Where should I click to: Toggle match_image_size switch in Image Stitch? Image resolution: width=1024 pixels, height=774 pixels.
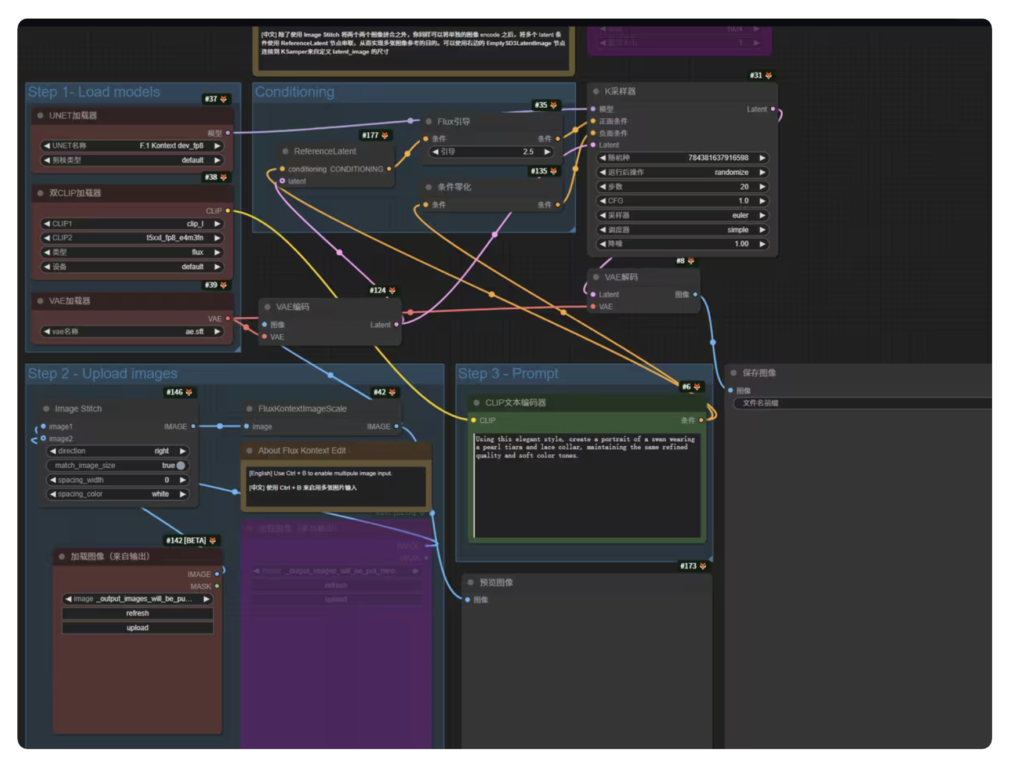point(180,466)
